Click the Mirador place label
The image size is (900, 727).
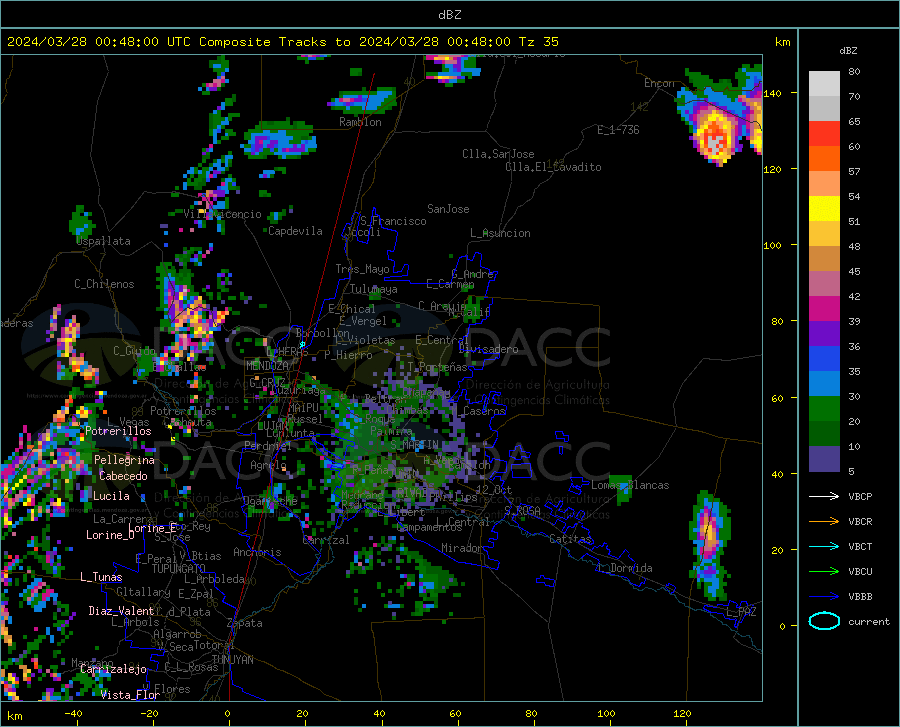462,548
